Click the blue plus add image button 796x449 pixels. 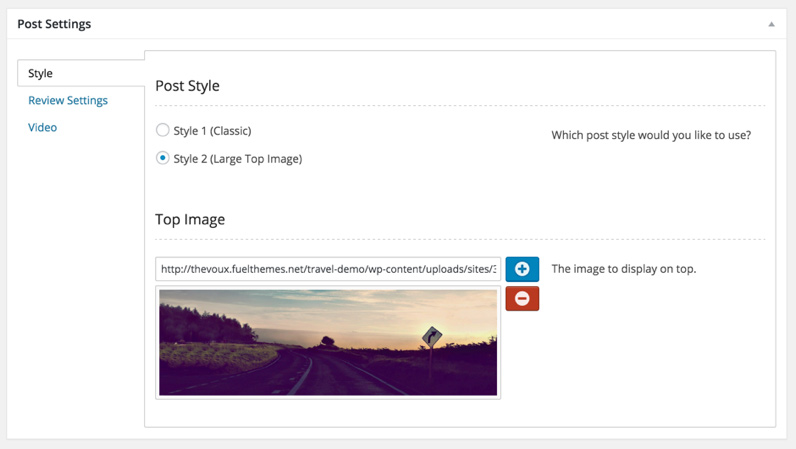pyautogui.click(x=522, y=269)
